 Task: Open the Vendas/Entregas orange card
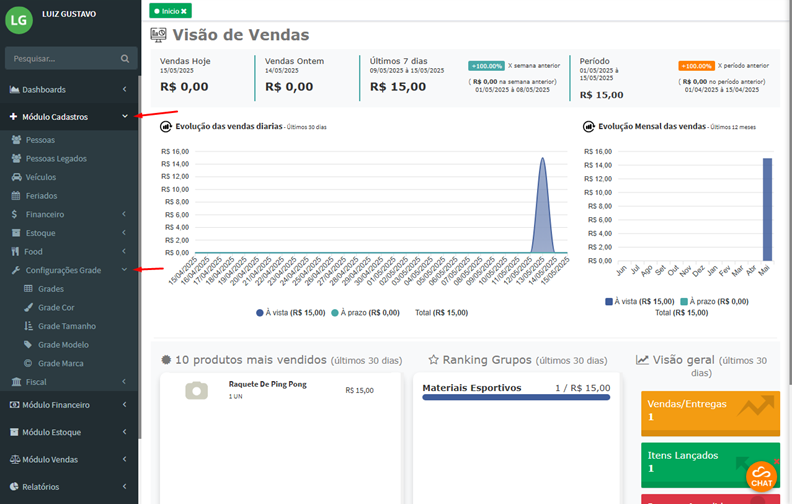[x=708, y=411]
